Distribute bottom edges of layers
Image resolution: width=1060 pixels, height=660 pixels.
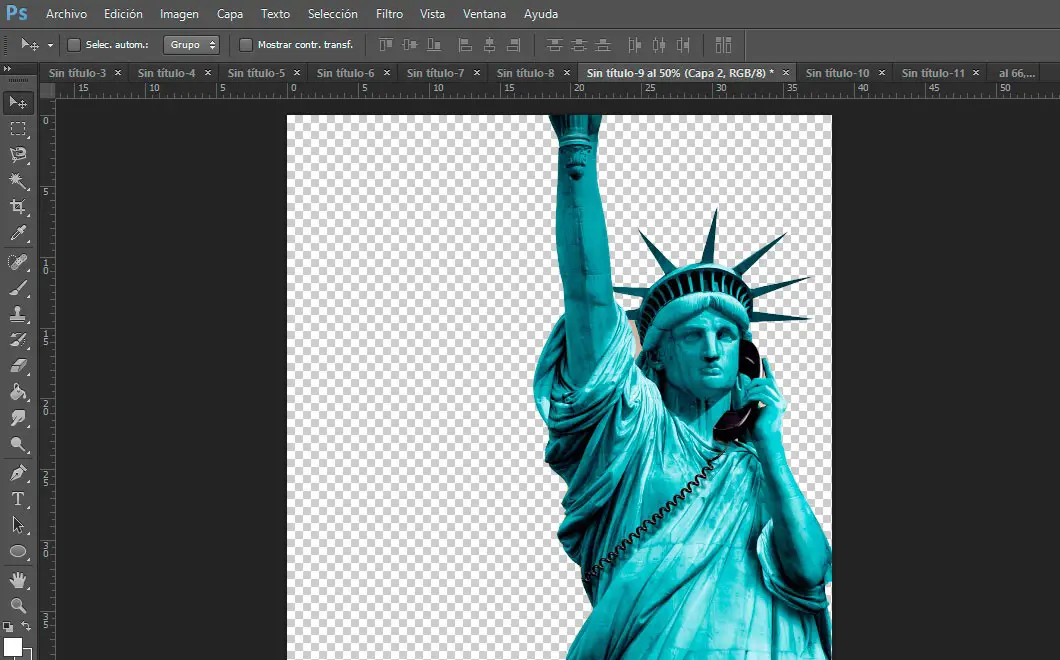click(x=603, y=45)
